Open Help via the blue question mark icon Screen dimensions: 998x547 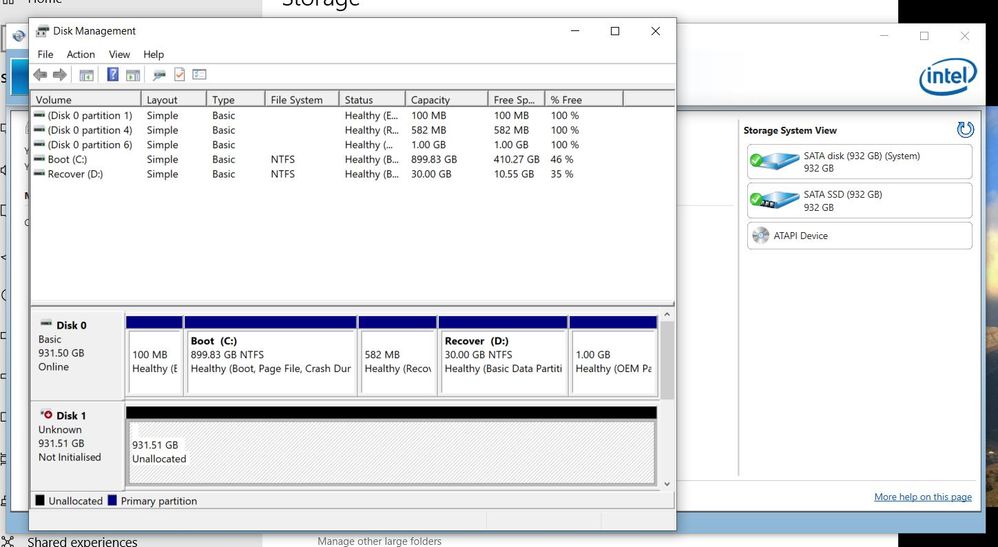coord(113,75)
